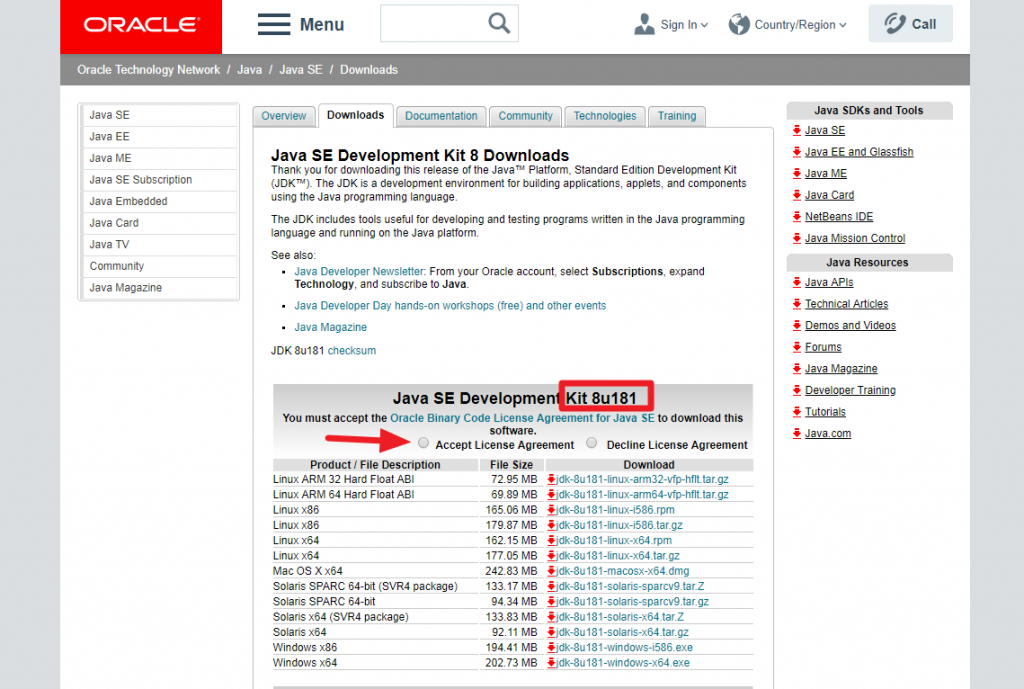Click red arrow icon beside Java SE link

797,130
